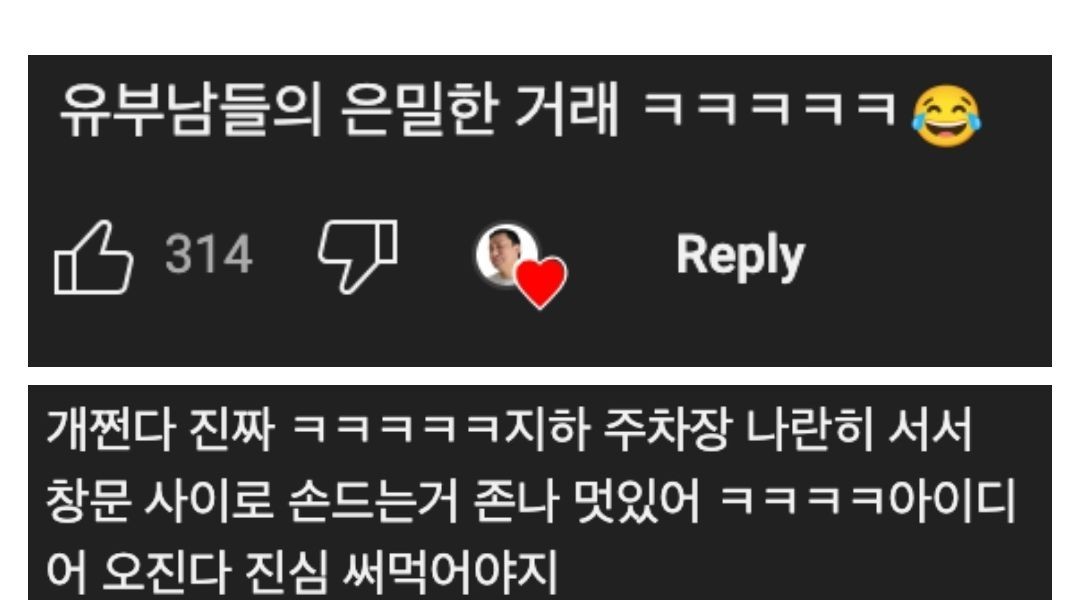
Task: Click 멋있어 in the second comment
Action: [x=636, y=501]
